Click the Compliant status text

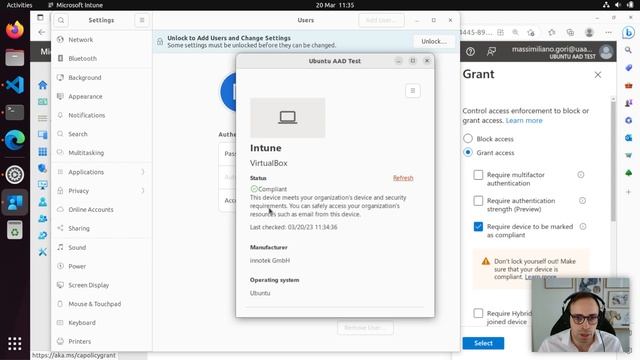pos(272,189)
